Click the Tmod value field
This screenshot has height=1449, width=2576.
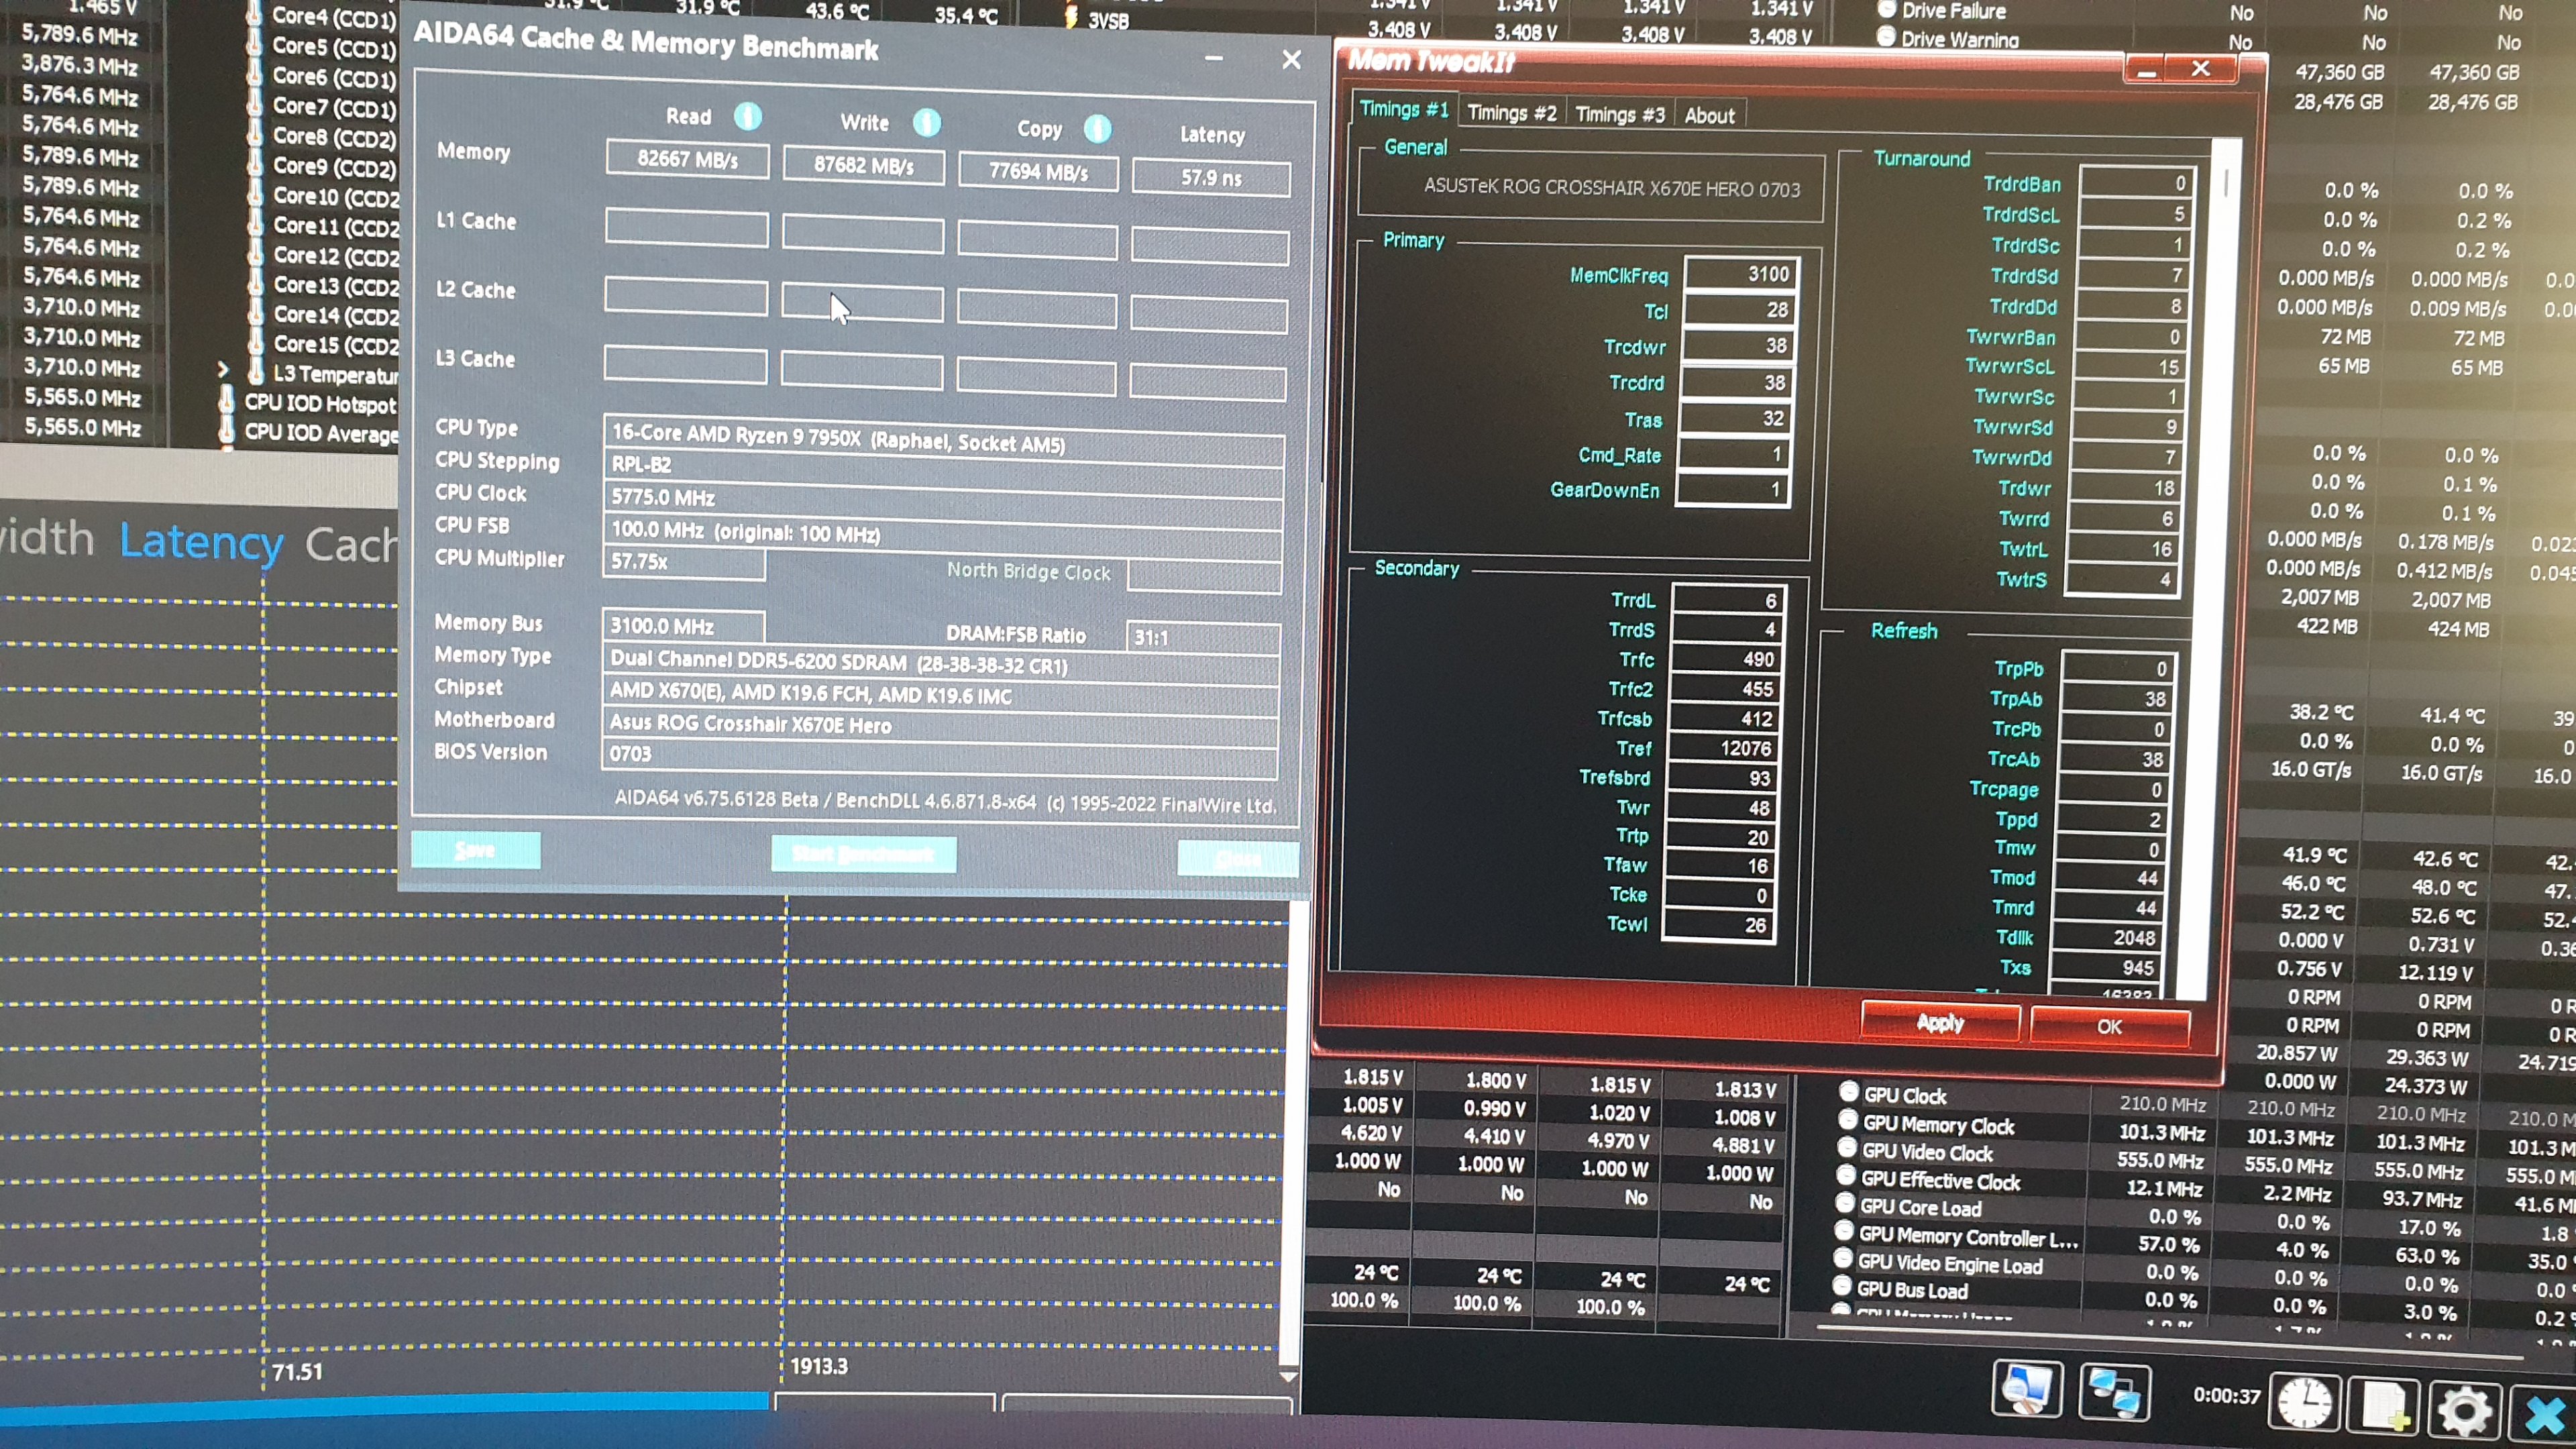click(2110, 878)
